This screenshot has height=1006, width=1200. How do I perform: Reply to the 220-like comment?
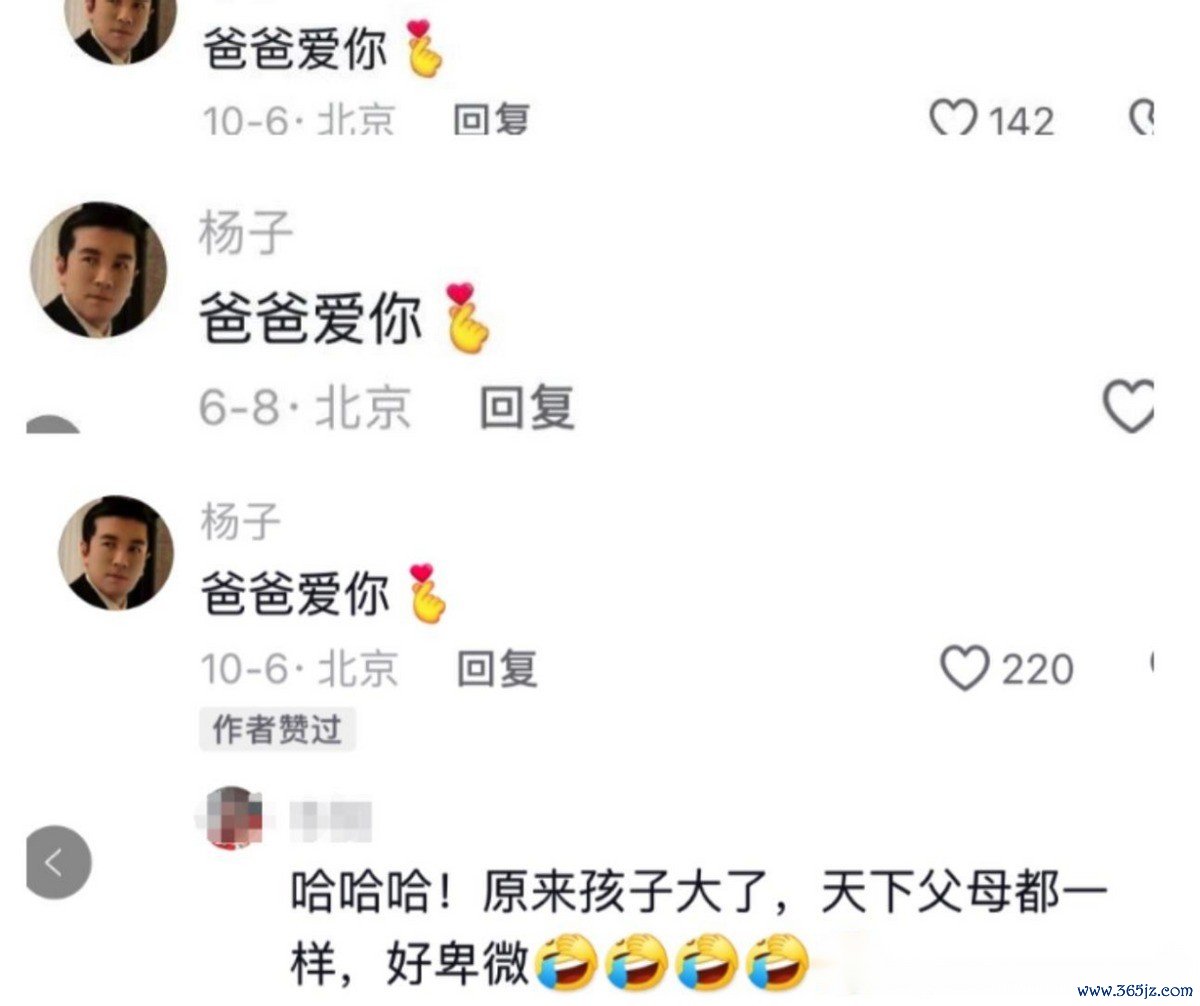click(x=497, y=668)
